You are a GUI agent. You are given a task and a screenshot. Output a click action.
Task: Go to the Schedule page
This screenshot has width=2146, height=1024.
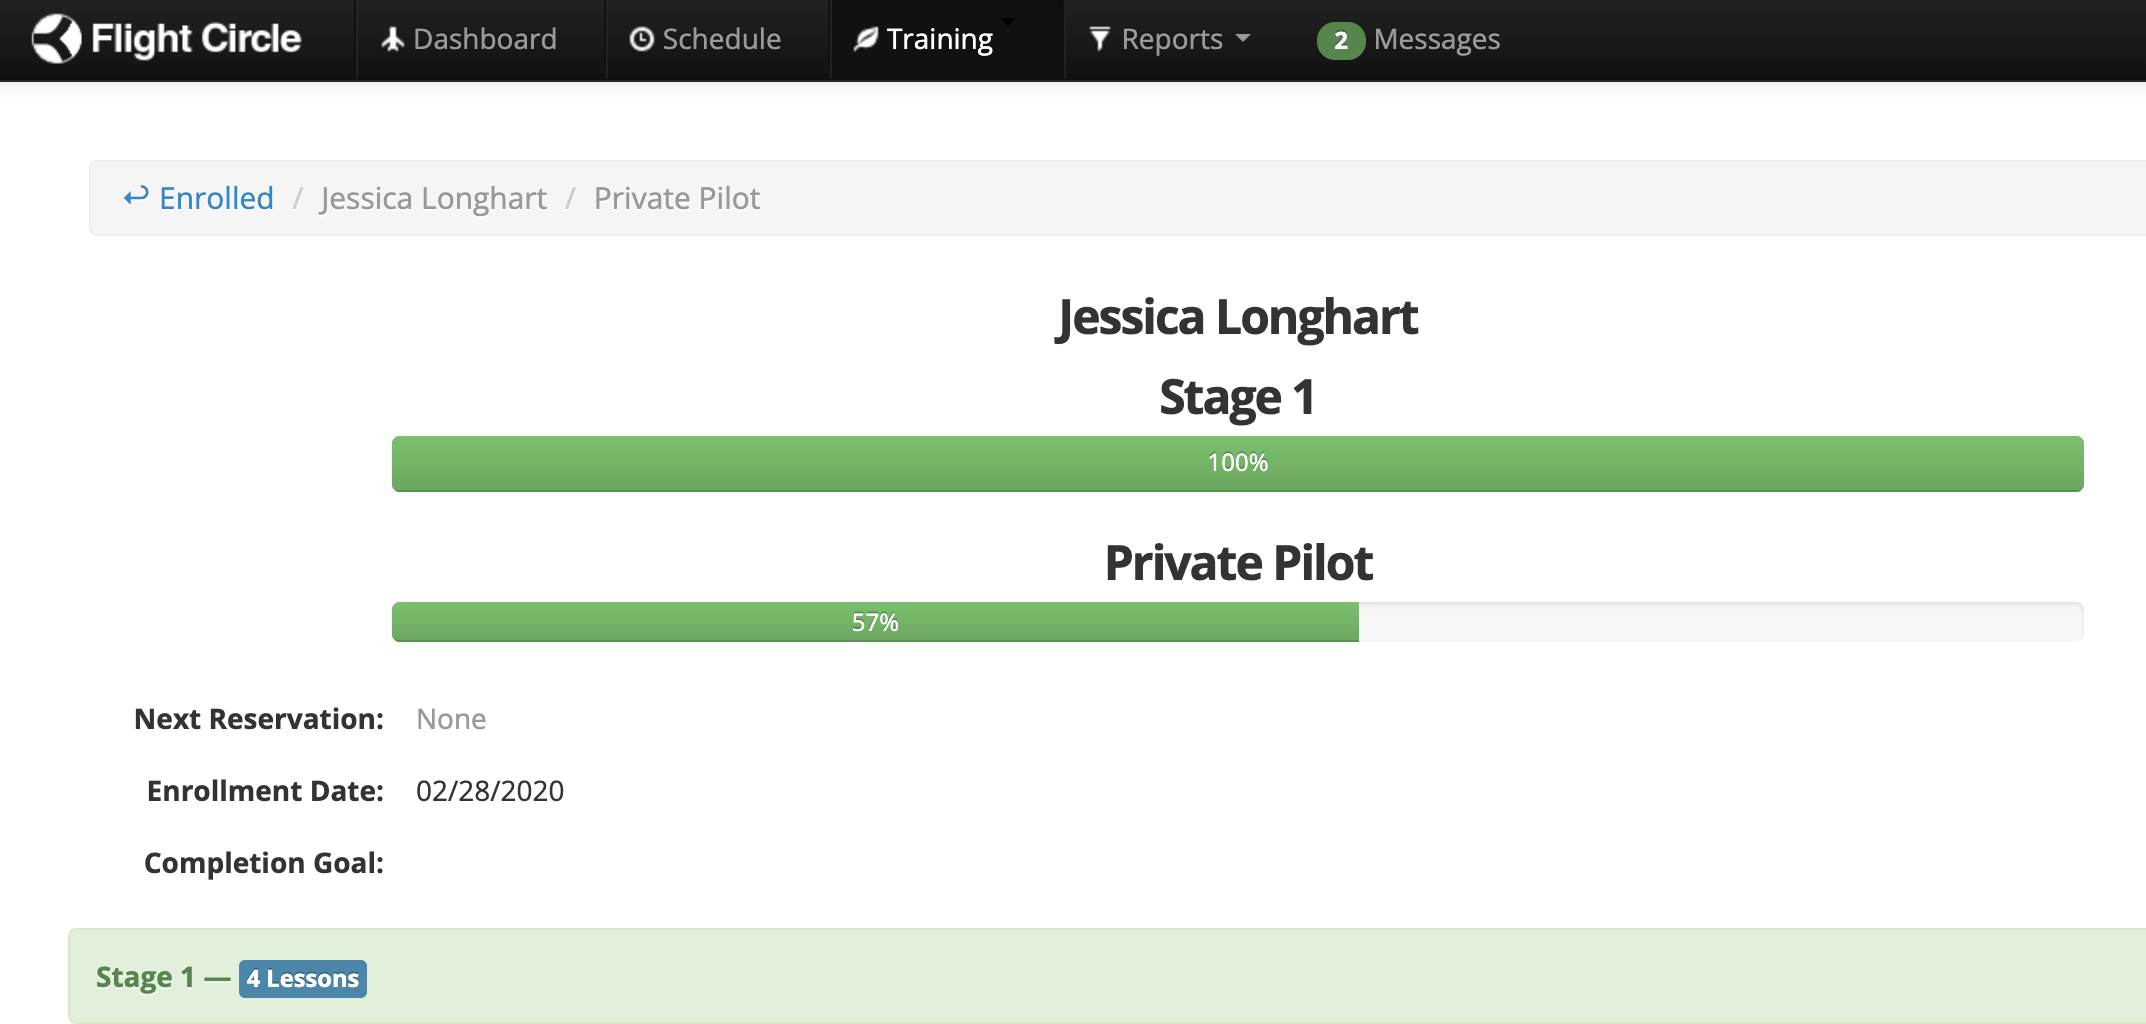tap(705, 39)
